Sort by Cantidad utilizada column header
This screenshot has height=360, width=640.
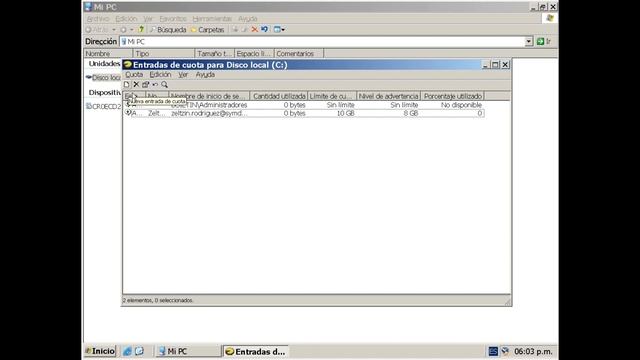(279, 96)
